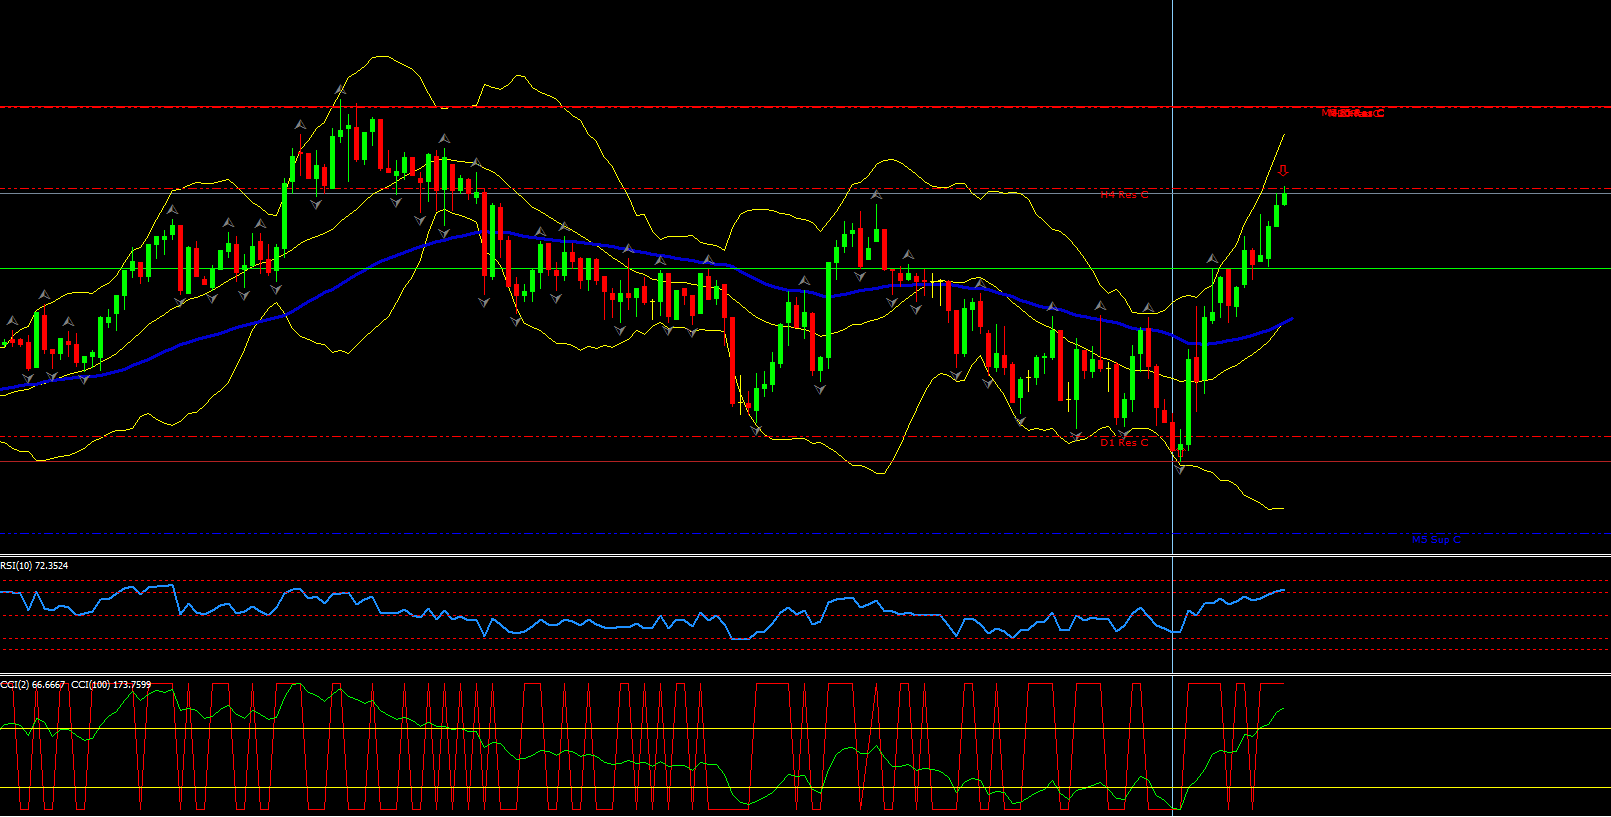Select the fractal arrow above the chart's highest candle
Viewport: 1611px width, 817px height.
[340, 91]
